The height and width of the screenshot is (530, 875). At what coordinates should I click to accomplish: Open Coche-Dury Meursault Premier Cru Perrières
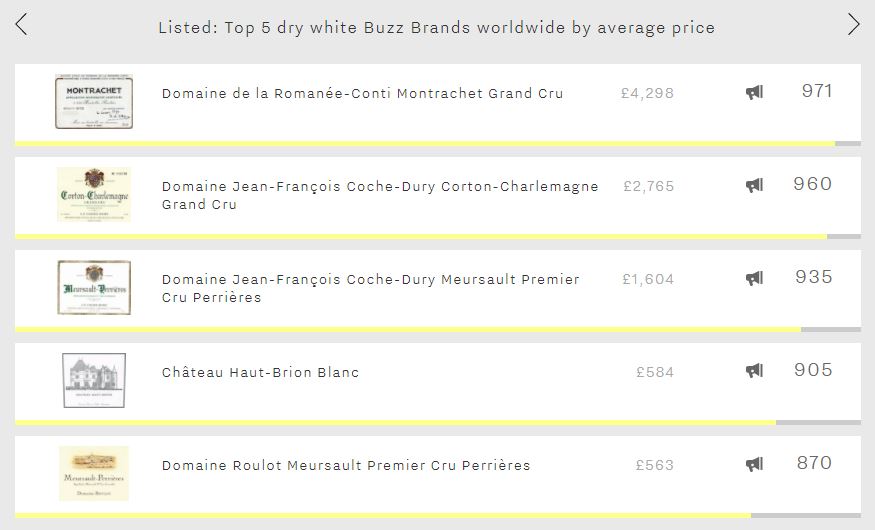371,288
